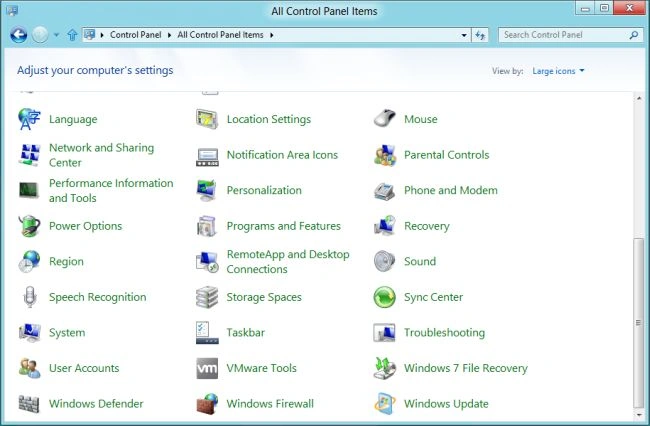Click the Notification Area Icons icon
The height and width of the screenshot is (426, 650).
click(207, 157)
